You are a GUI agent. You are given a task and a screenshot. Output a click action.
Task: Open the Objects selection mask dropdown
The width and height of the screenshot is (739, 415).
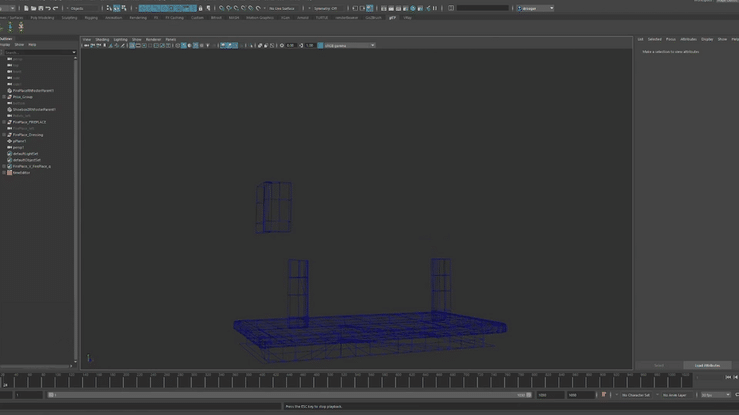[x=84, y=8]
